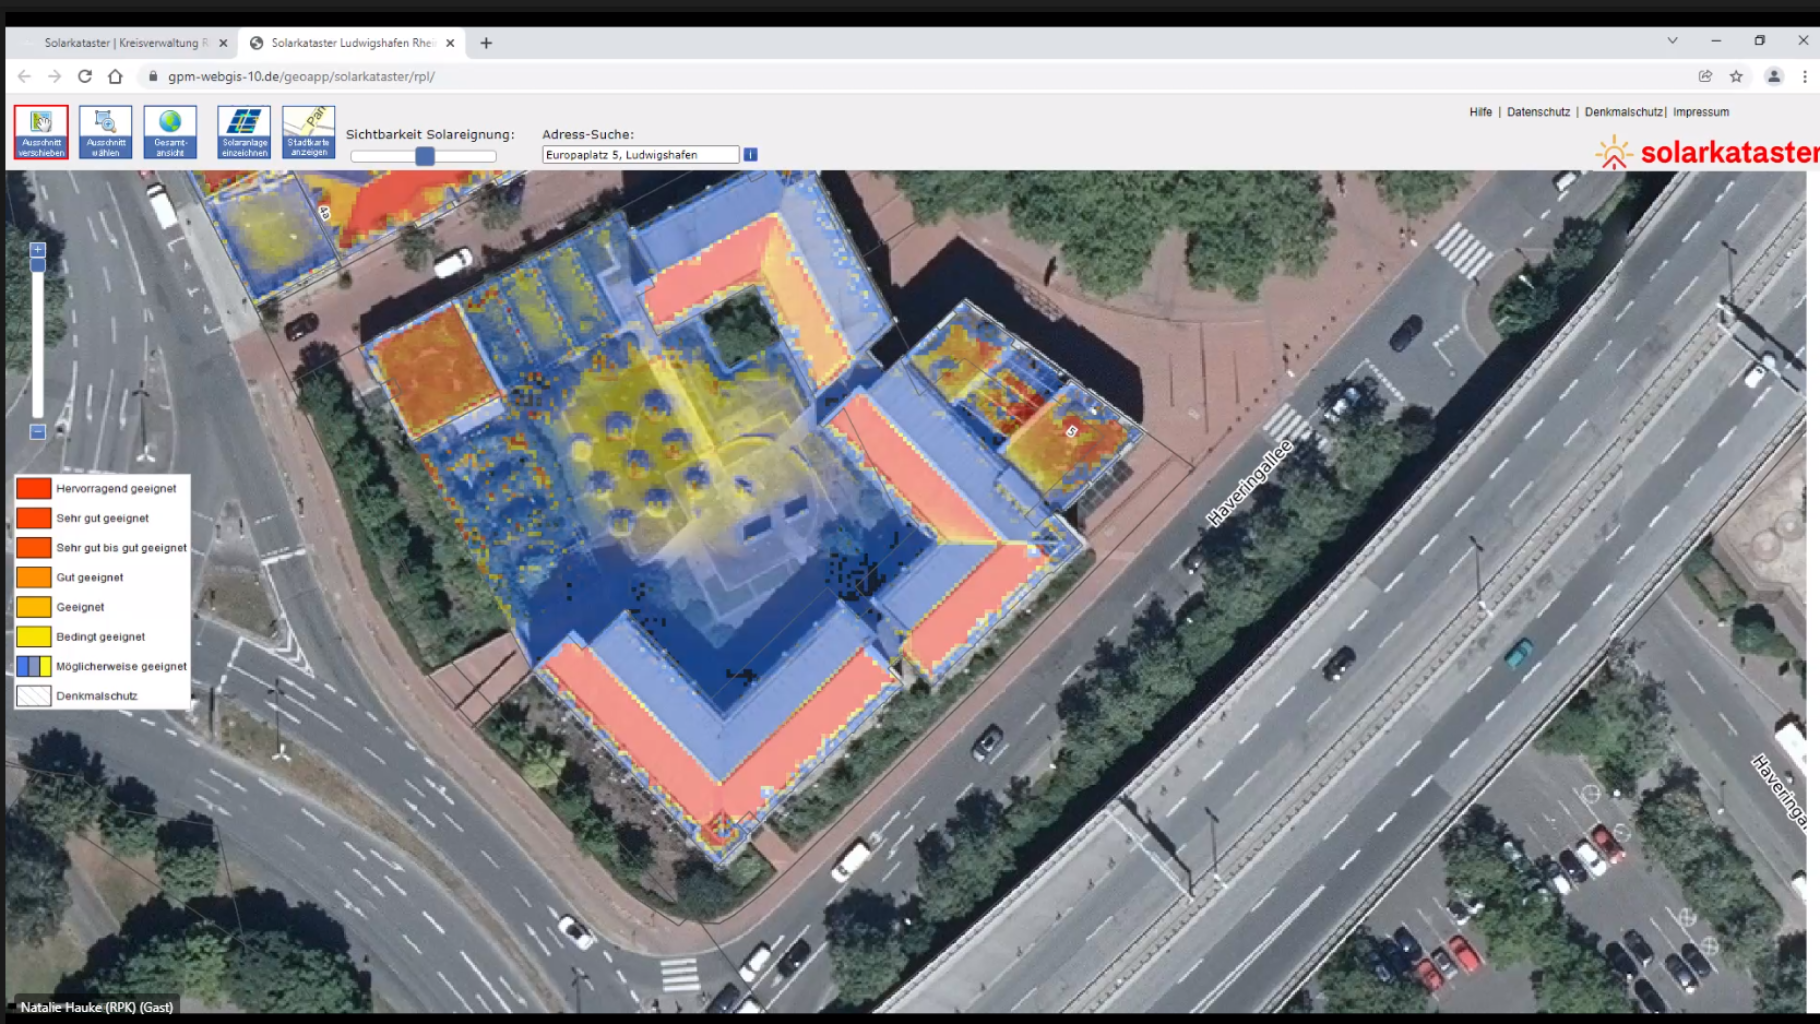Open the Impressum link

click(x=1701, y=112)
